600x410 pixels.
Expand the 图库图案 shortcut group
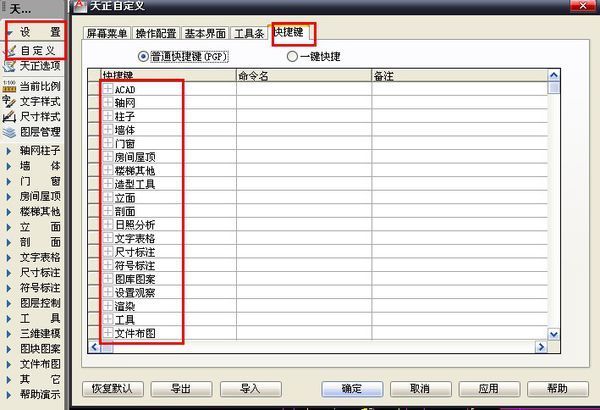108,279
